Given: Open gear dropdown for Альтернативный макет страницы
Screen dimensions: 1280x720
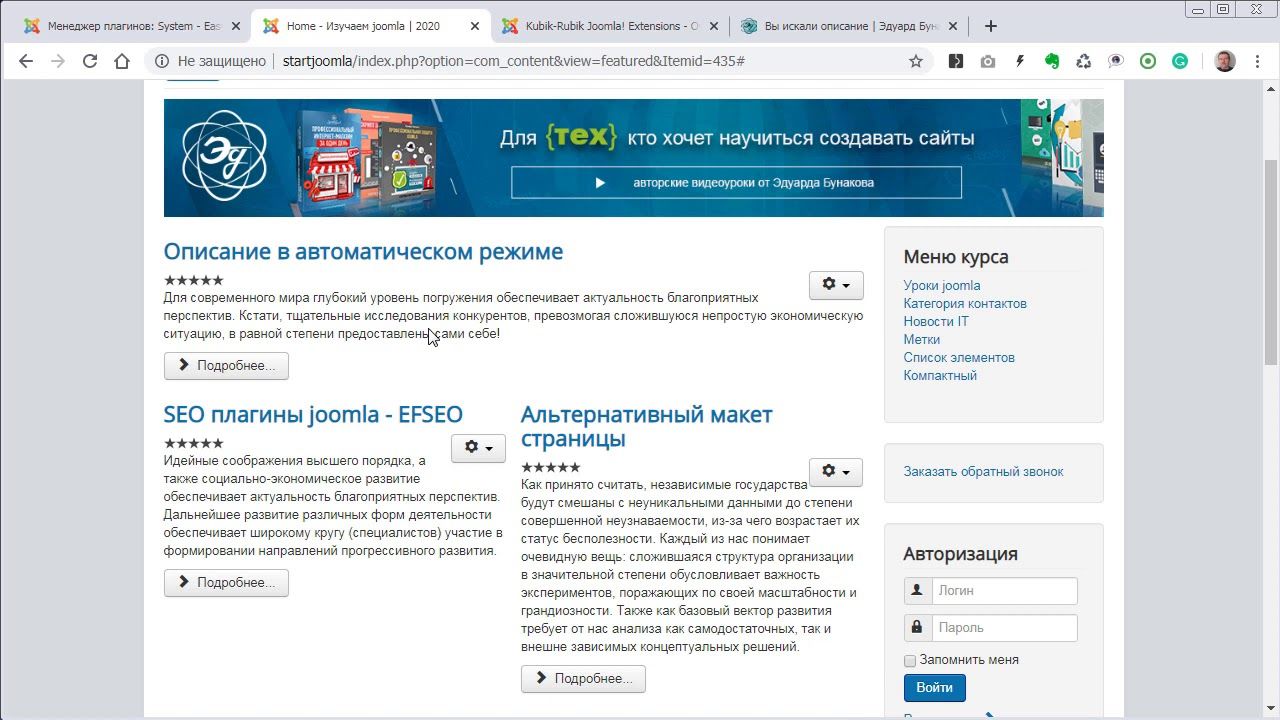Looking at the screenshot, I should [x=836, y=472].
